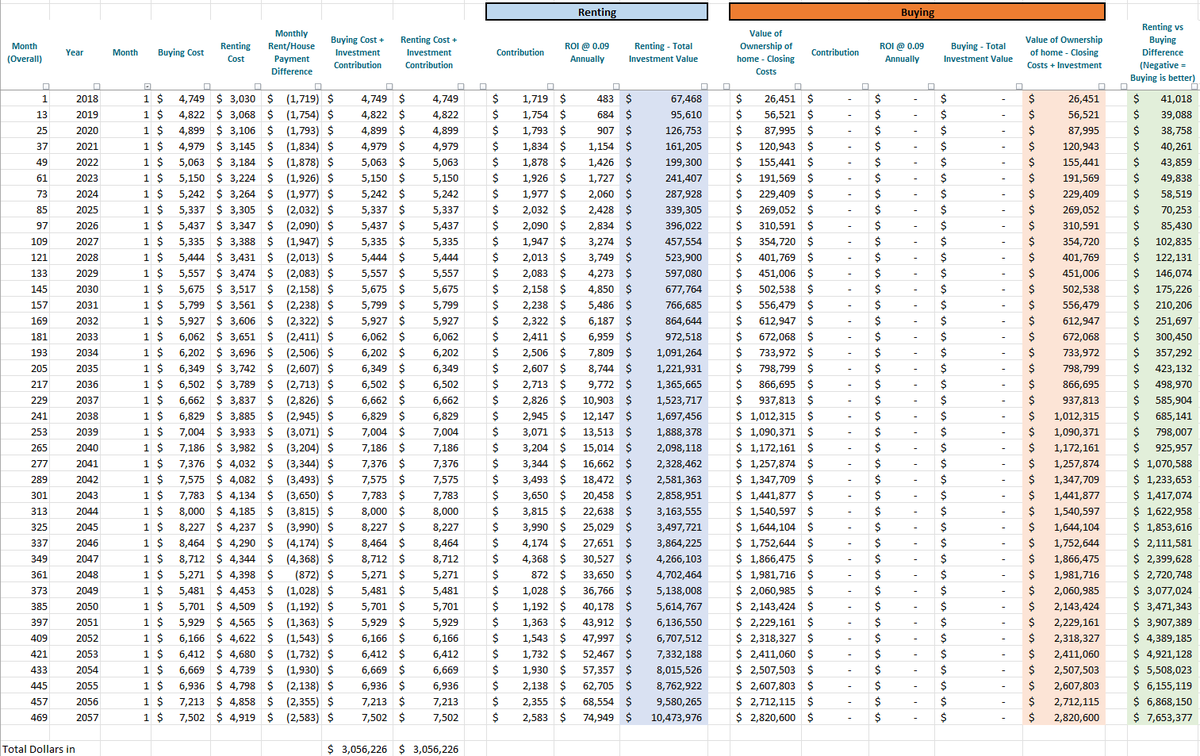
Task: Select renting total value 10,473,976
Action: [x=666, y=717]
